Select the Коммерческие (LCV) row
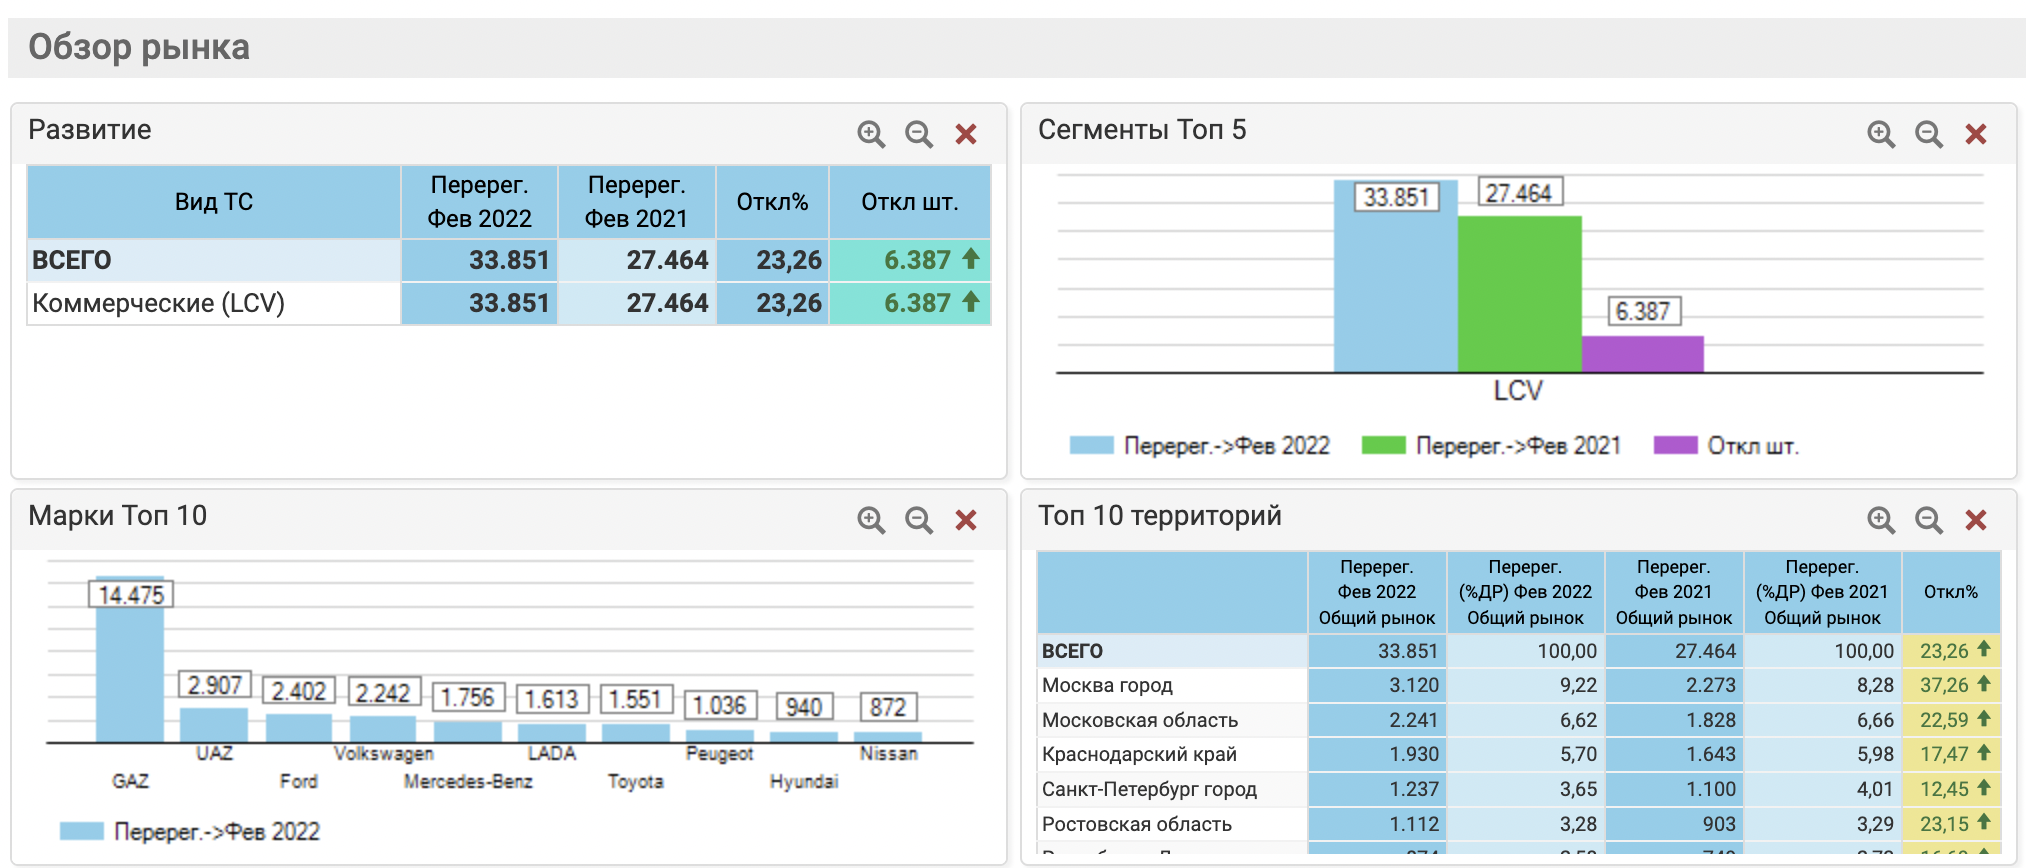 click(159, 303)
